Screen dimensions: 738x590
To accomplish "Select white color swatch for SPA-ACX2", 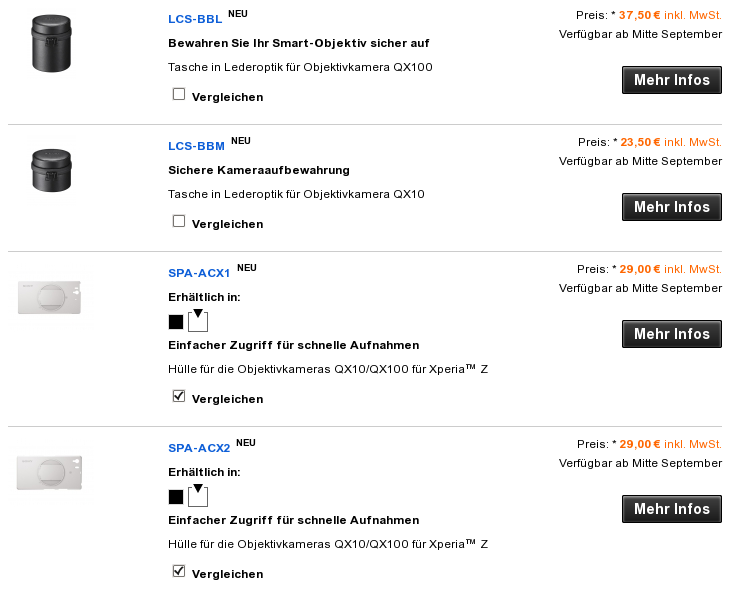I will pos(198,496).
